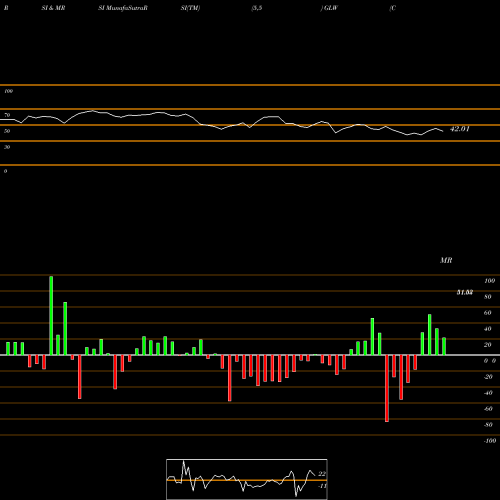The width and height of the screenshot is (500, 500).
Task: Click the longest red MR bar near -80
Action: [387, 388]
